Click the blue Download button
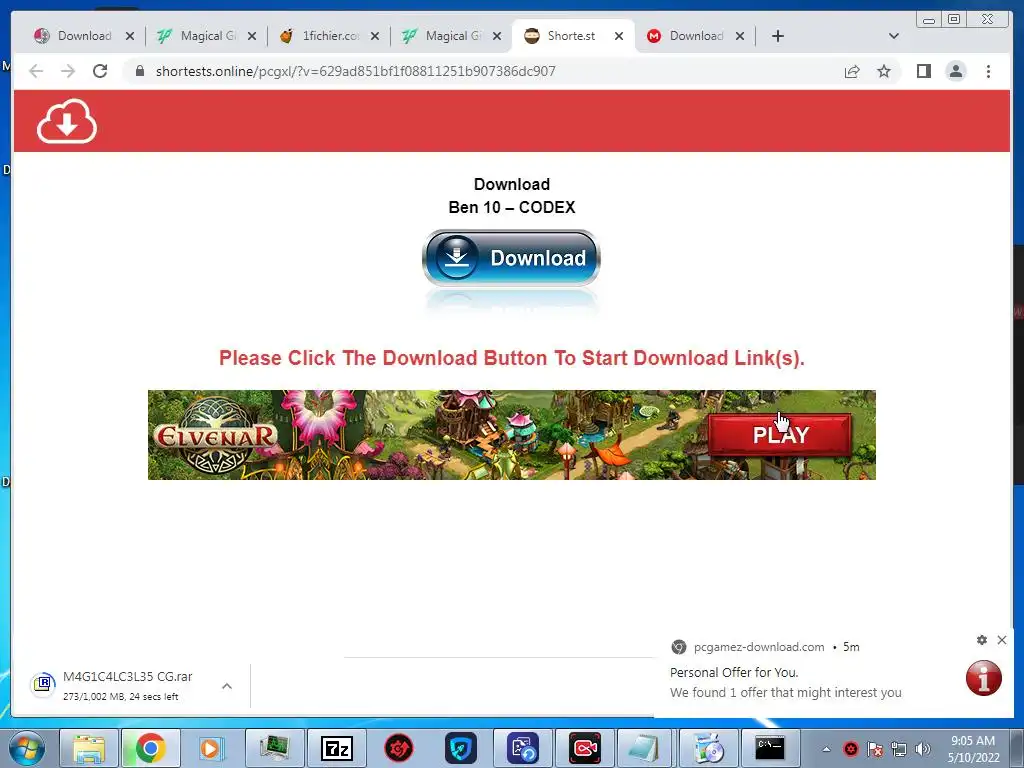Screen dimensions: 1024x768 511,258
